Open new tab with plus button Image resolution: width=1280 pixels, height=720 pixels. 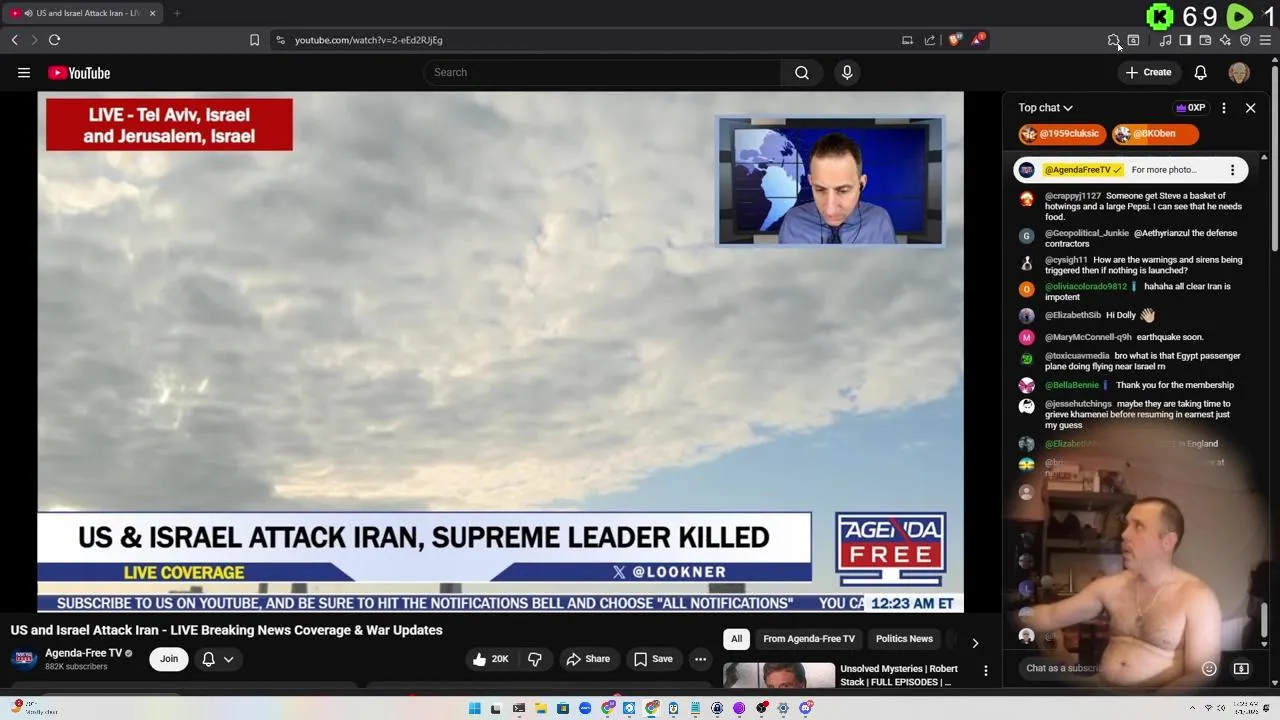pyautogui.click(x=176, y=13)
